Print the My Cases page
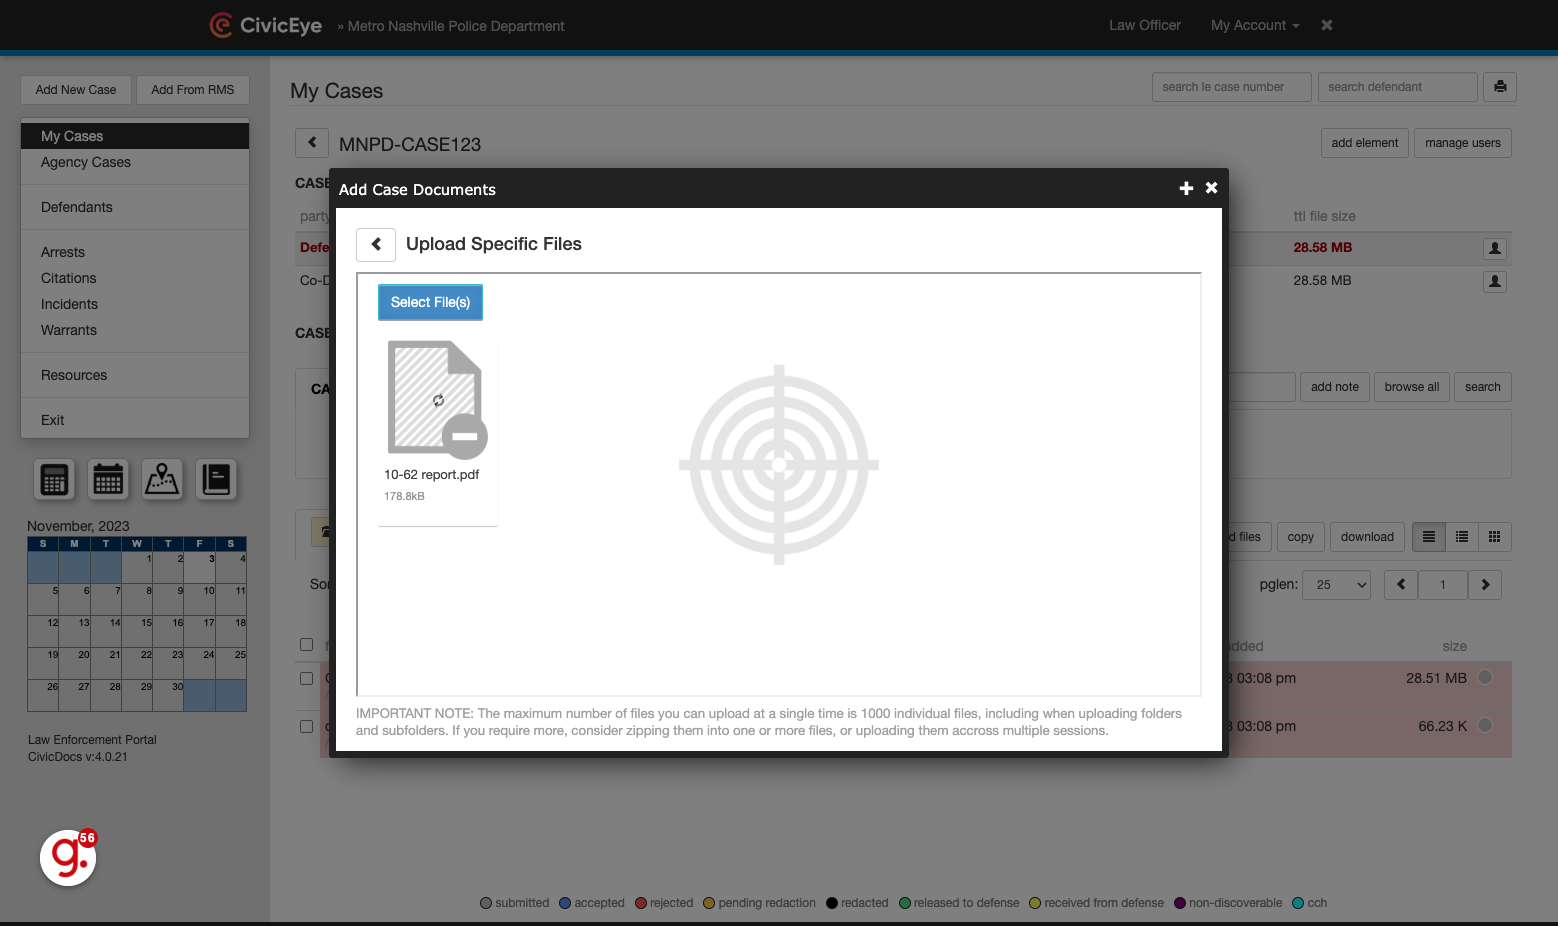Viewport: 1558px width, 926px height. (x=1500, y=87)
